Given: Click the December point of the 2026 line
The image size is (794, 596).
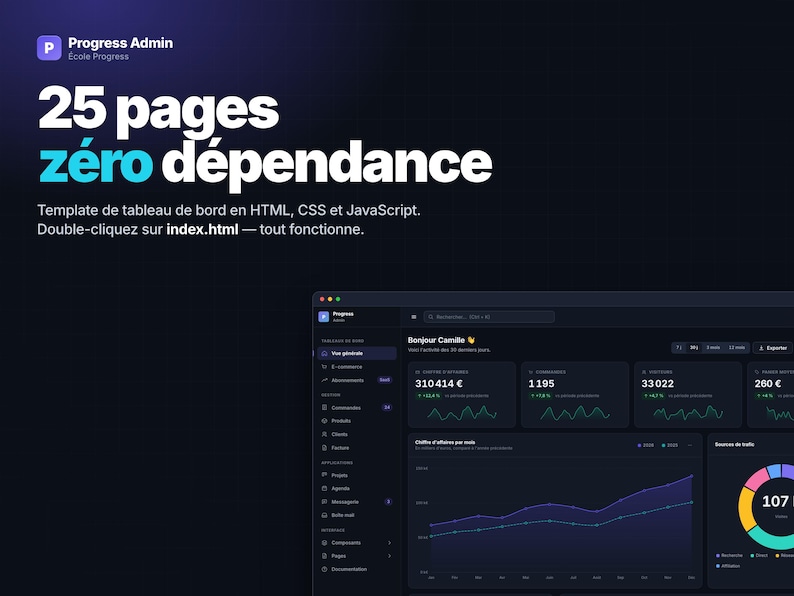Looking at the screenshot, I should (692, 476).
